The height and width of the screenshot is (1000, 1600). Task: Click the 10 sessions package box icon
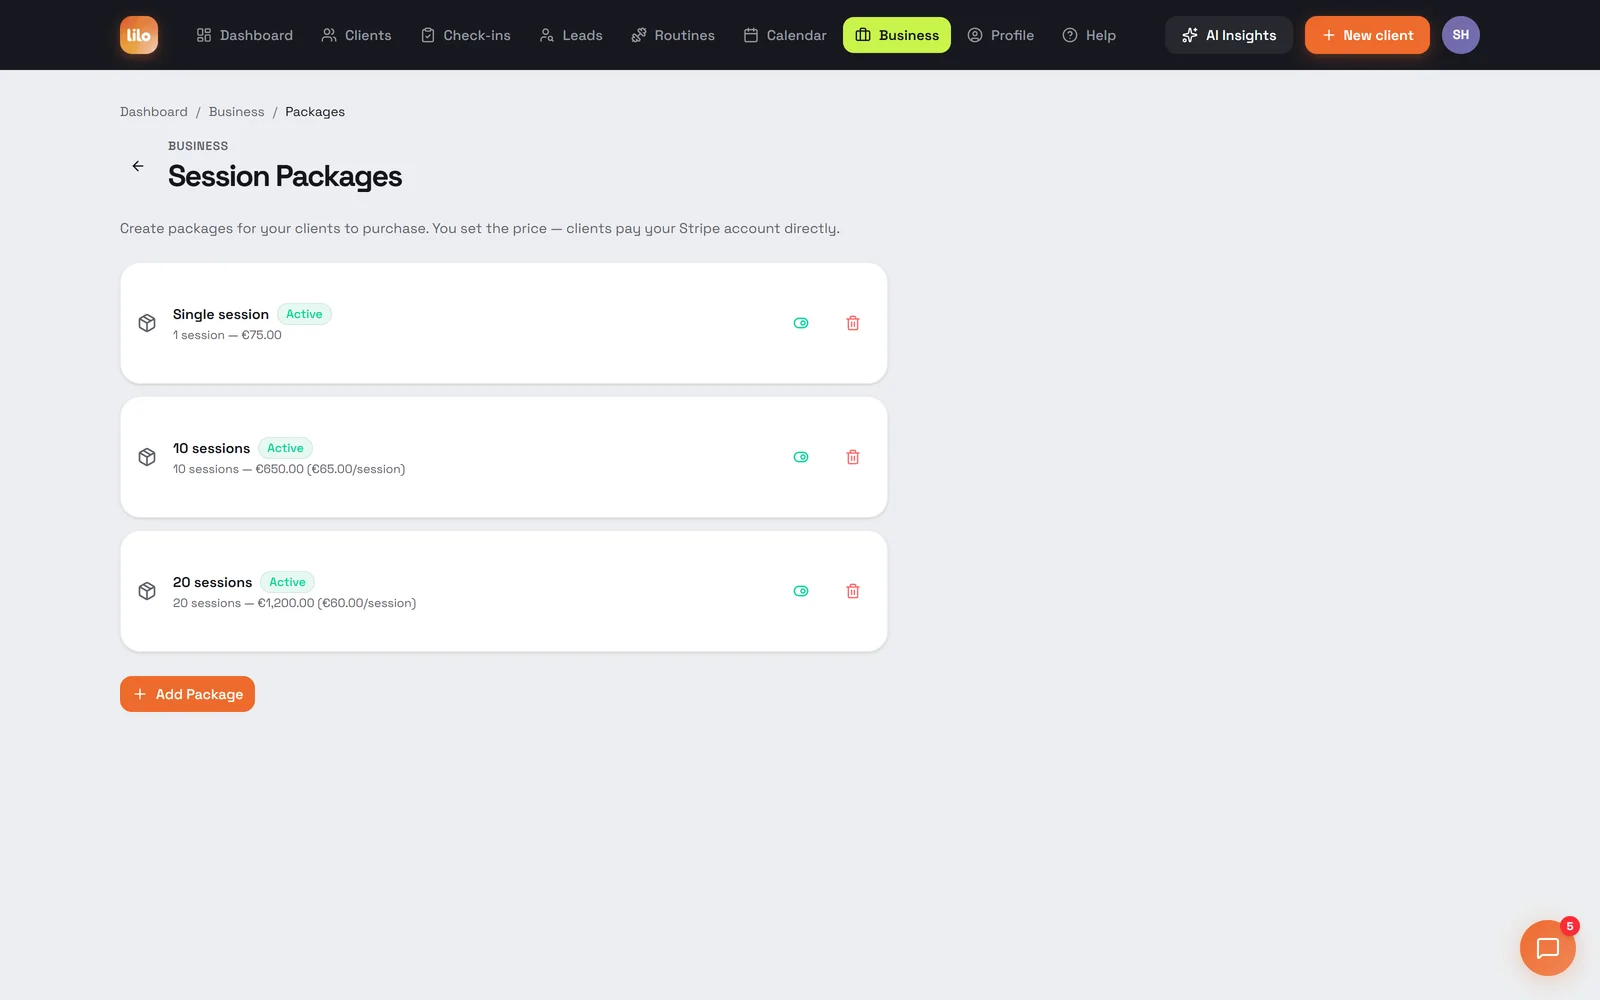pos(147,457)
